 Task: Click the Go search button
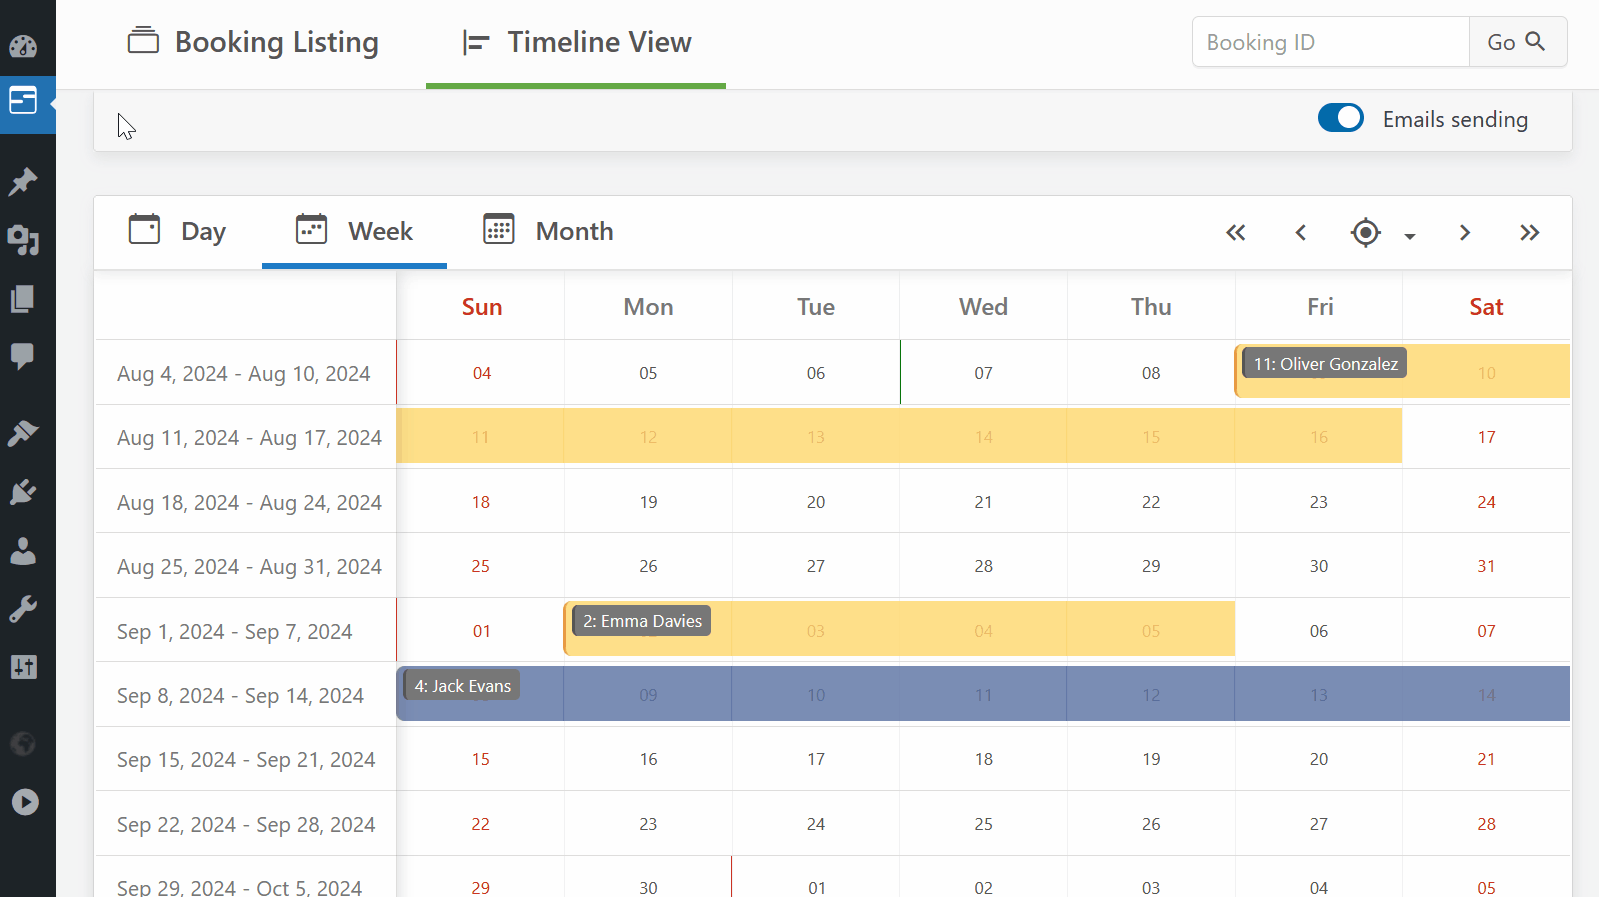point(1517,42)
